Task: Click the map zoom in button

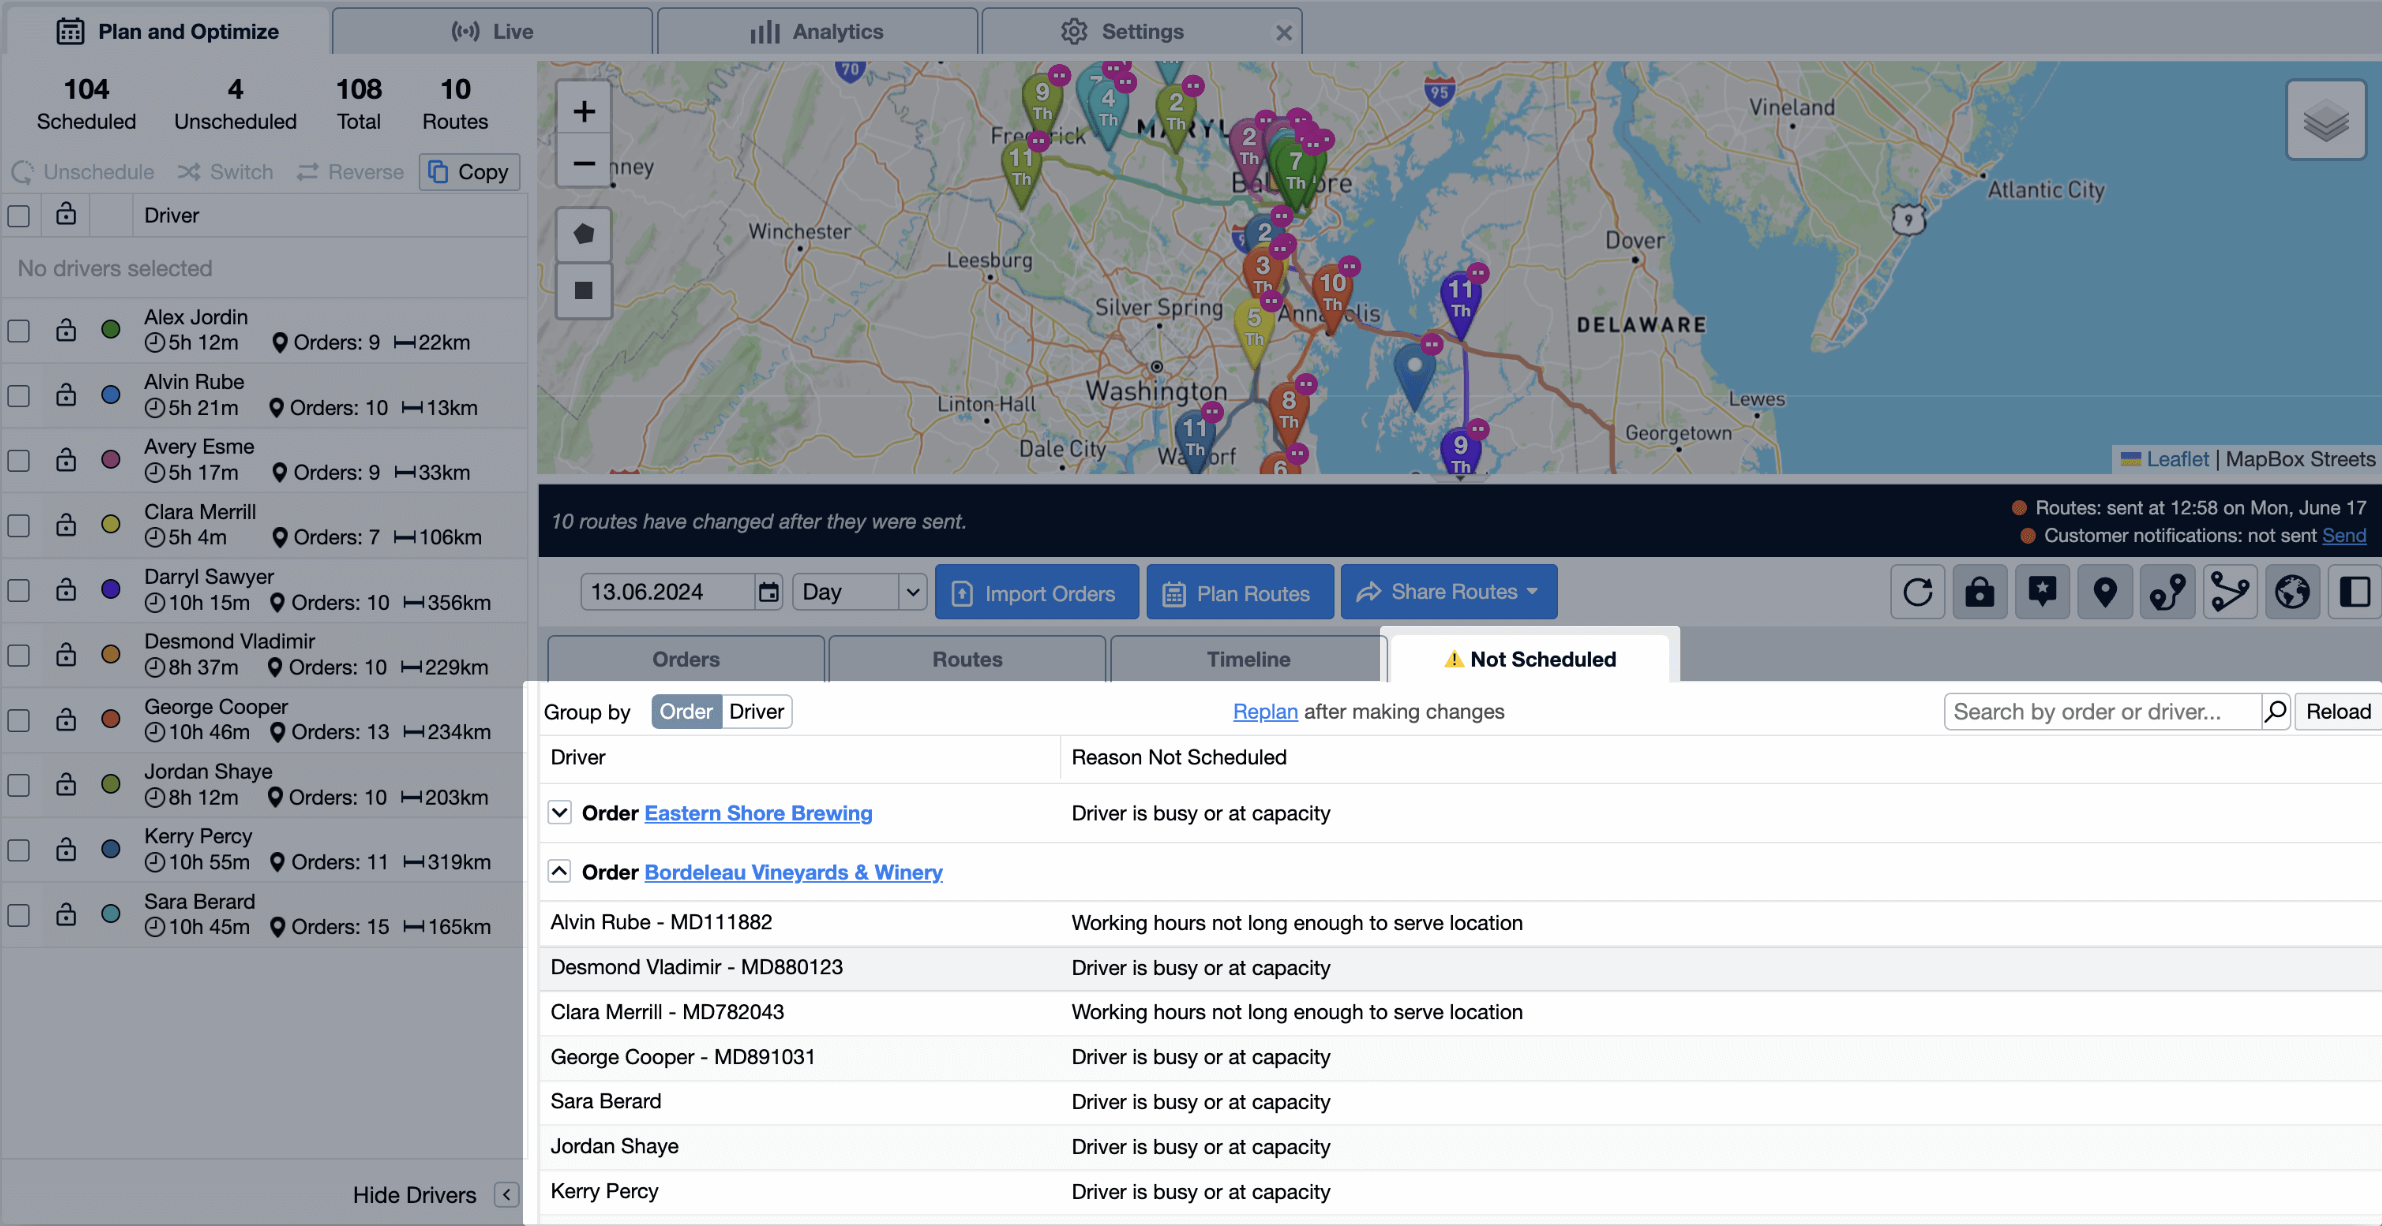Action: 584,112
